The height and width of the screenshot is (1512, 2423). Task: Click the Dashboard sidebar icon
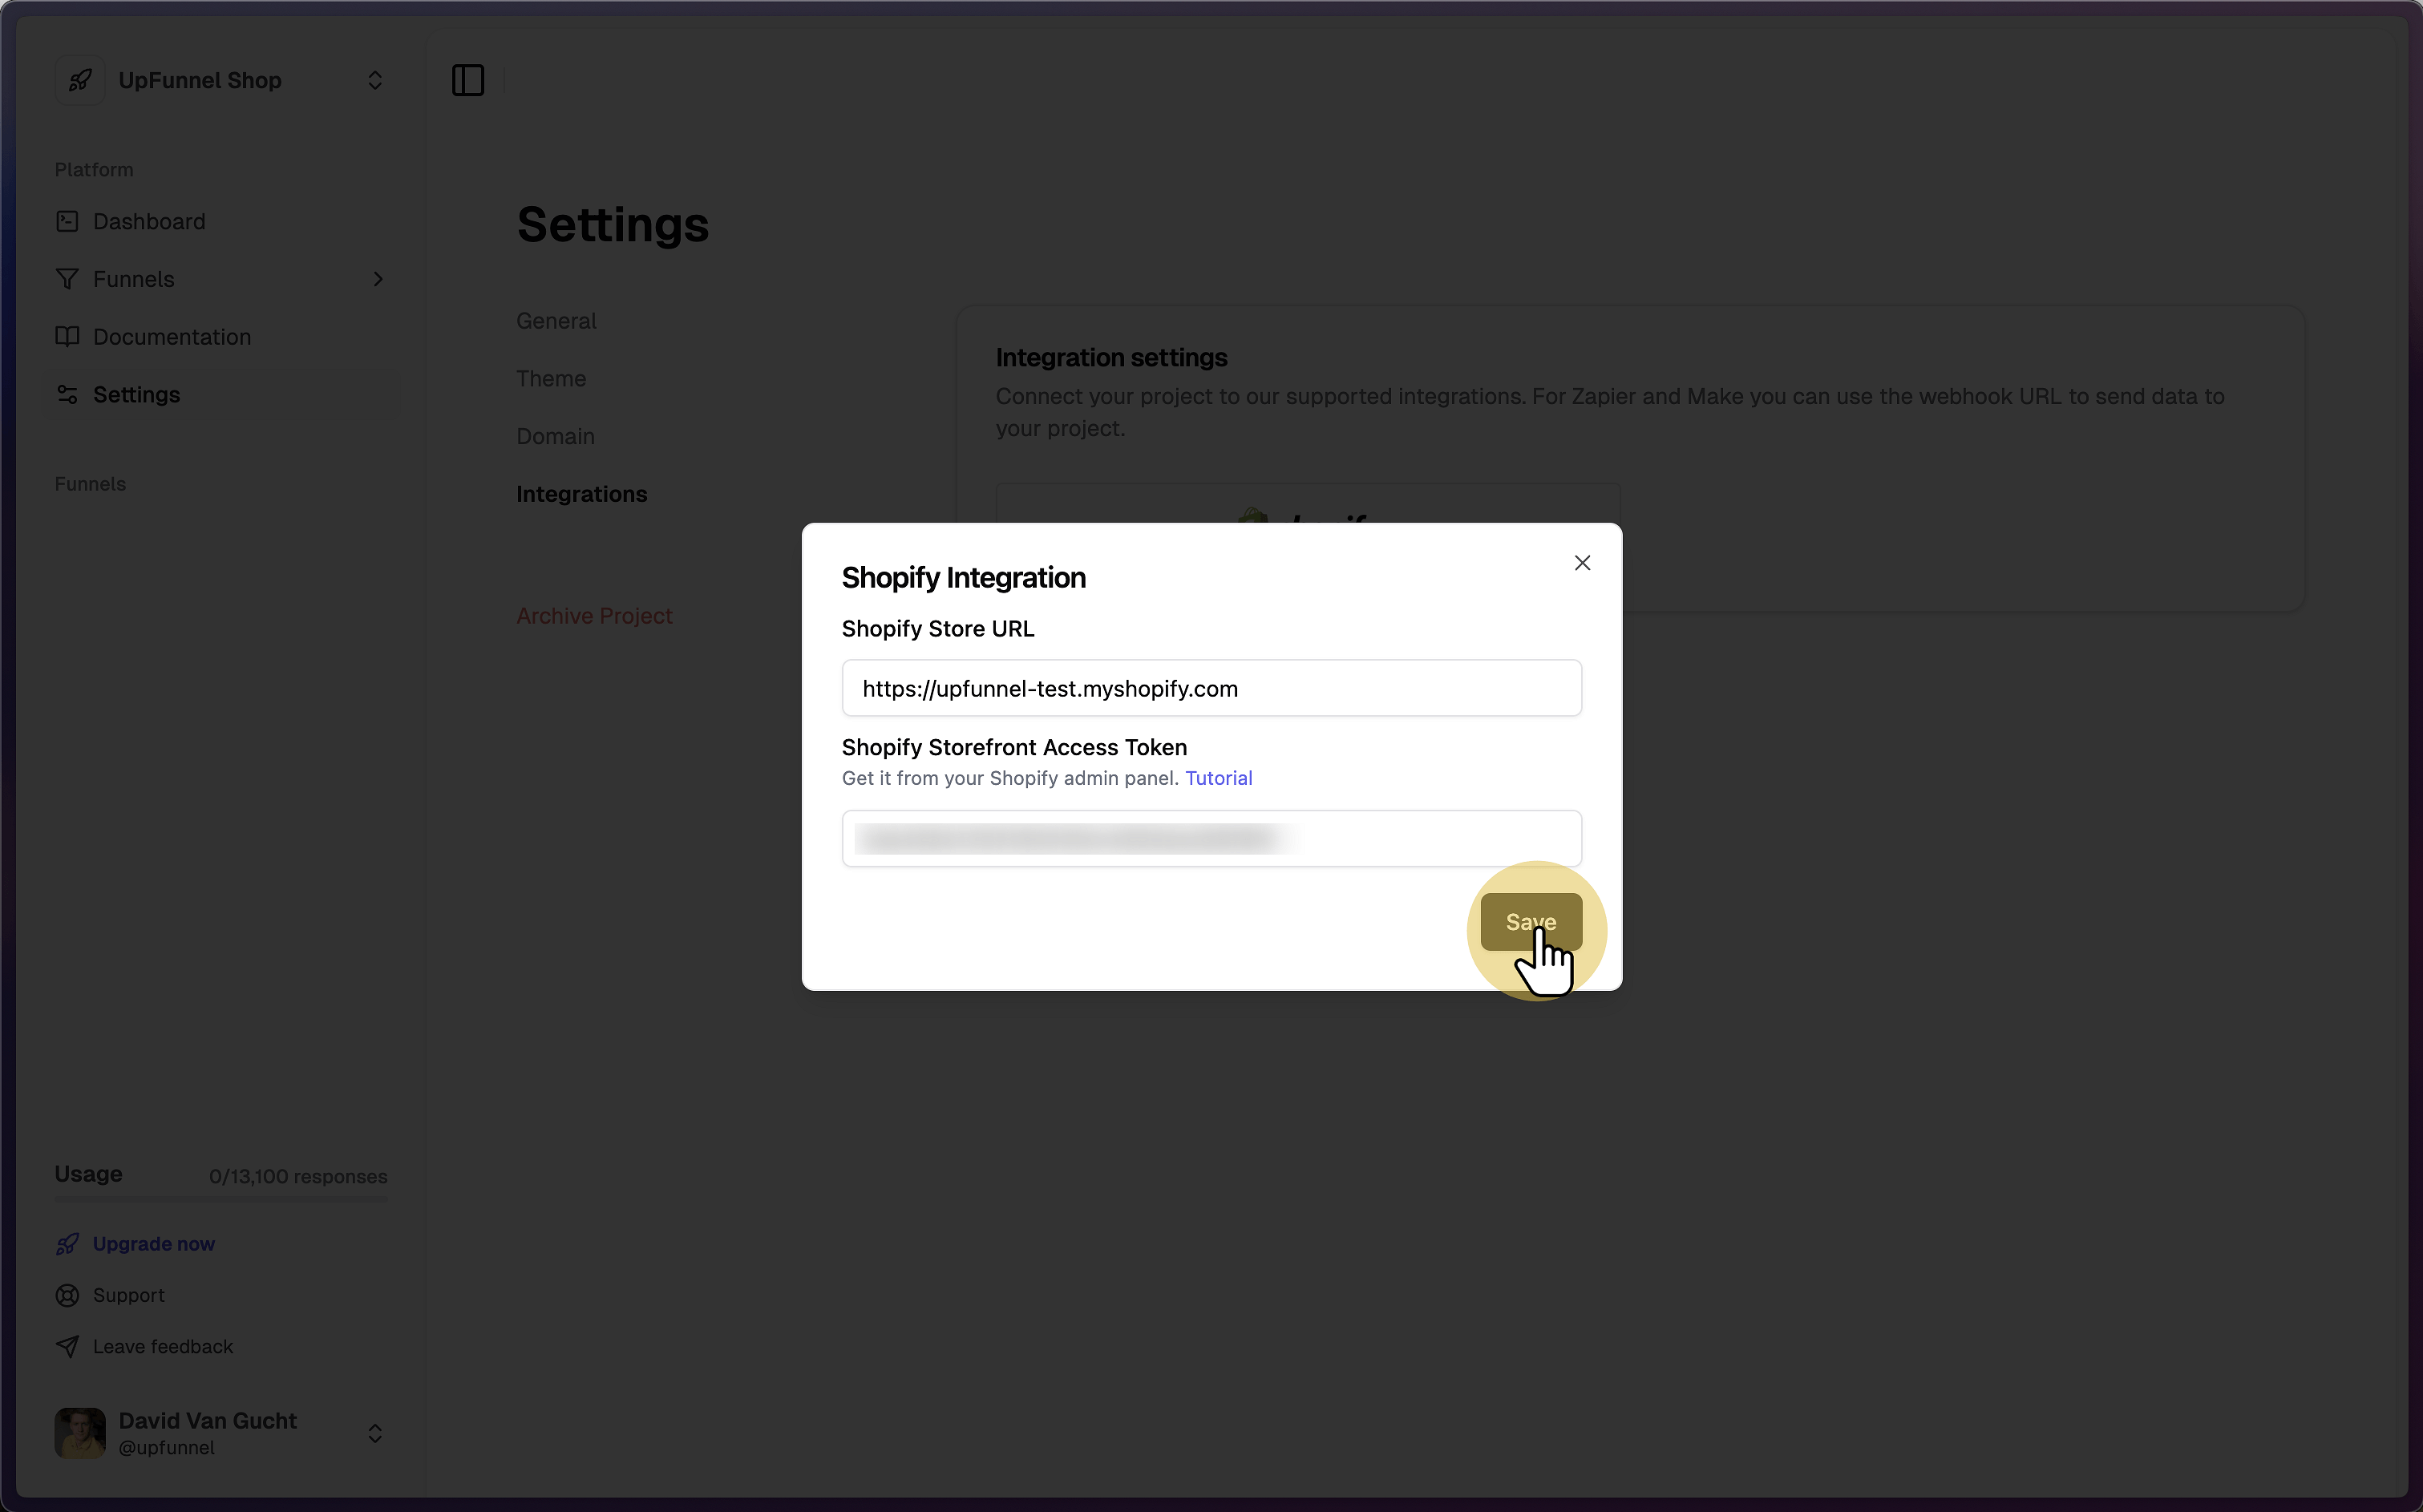(x=67, y=221)
